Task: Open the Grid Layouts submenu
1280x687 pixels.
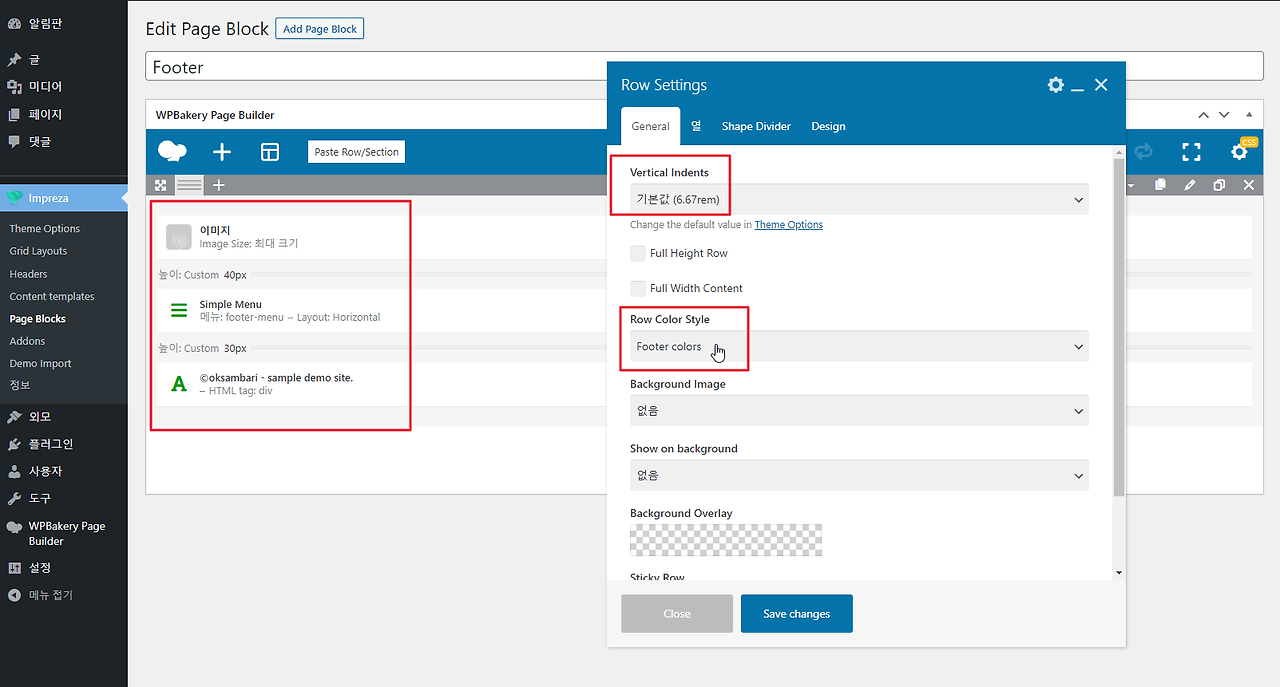Action: tap(38, 251)
